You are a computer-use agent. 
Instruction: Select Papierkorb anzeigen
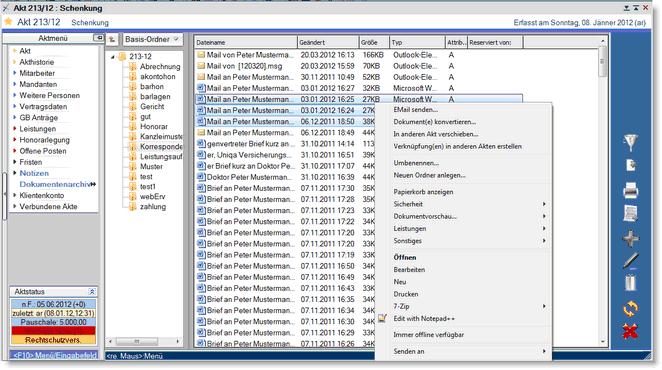[423, 192]
